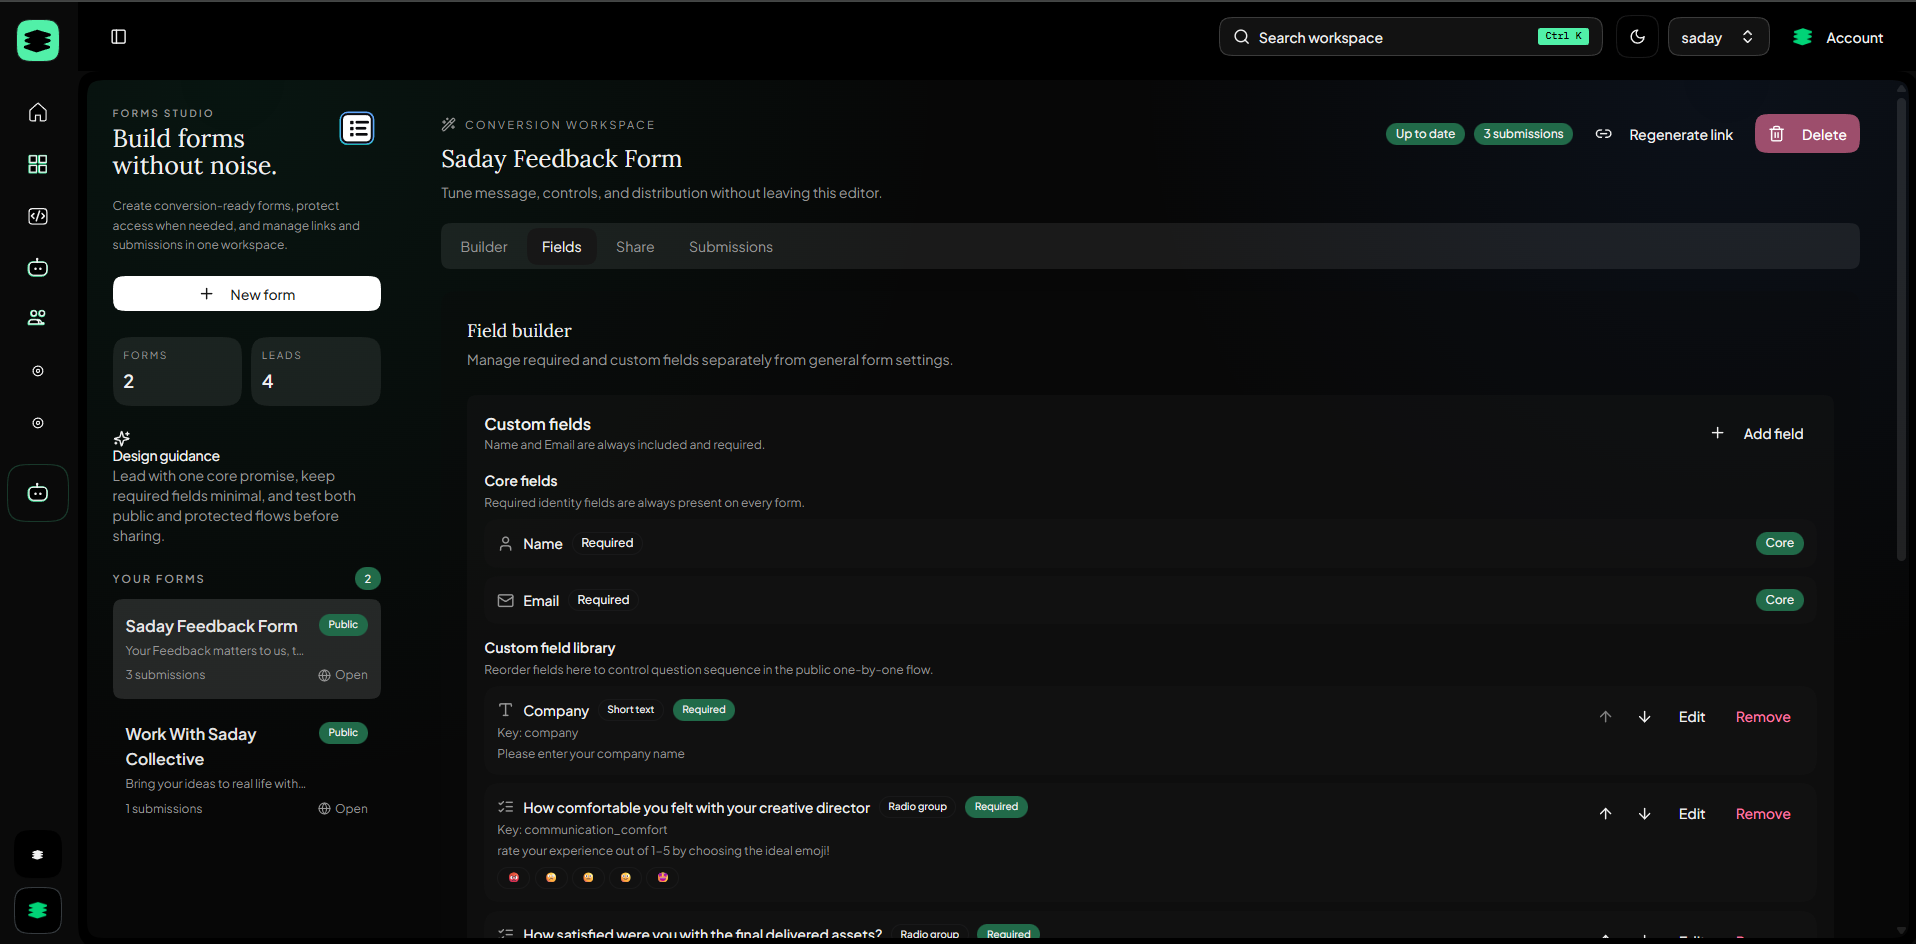
Task: Toggle the sidebar panel icon
Action: coord(118,37)
